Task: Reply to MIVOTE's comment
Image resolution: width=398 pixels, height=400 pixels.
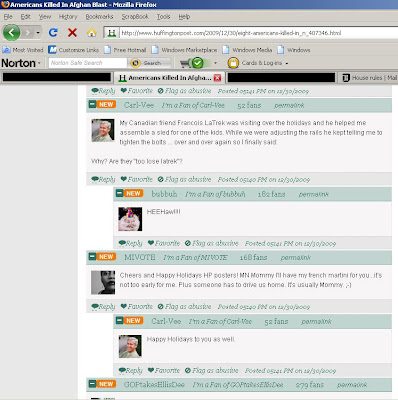Action: coord(103,306)
